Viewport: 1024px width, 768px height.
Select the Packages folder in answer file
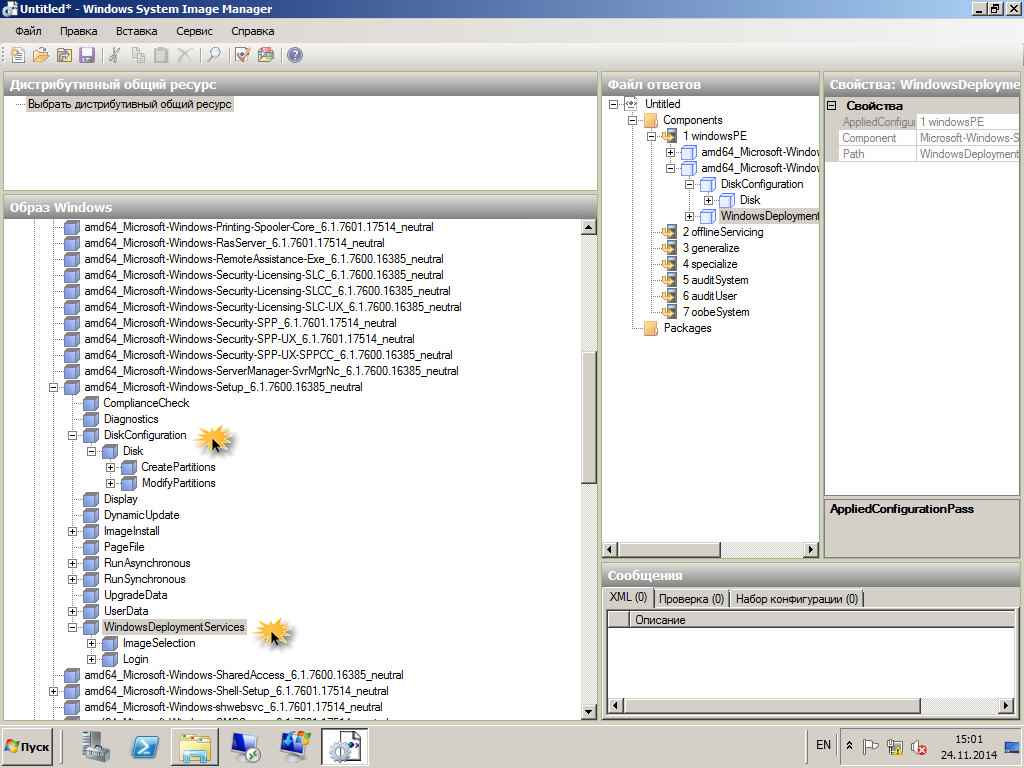(x=687, y=328)
